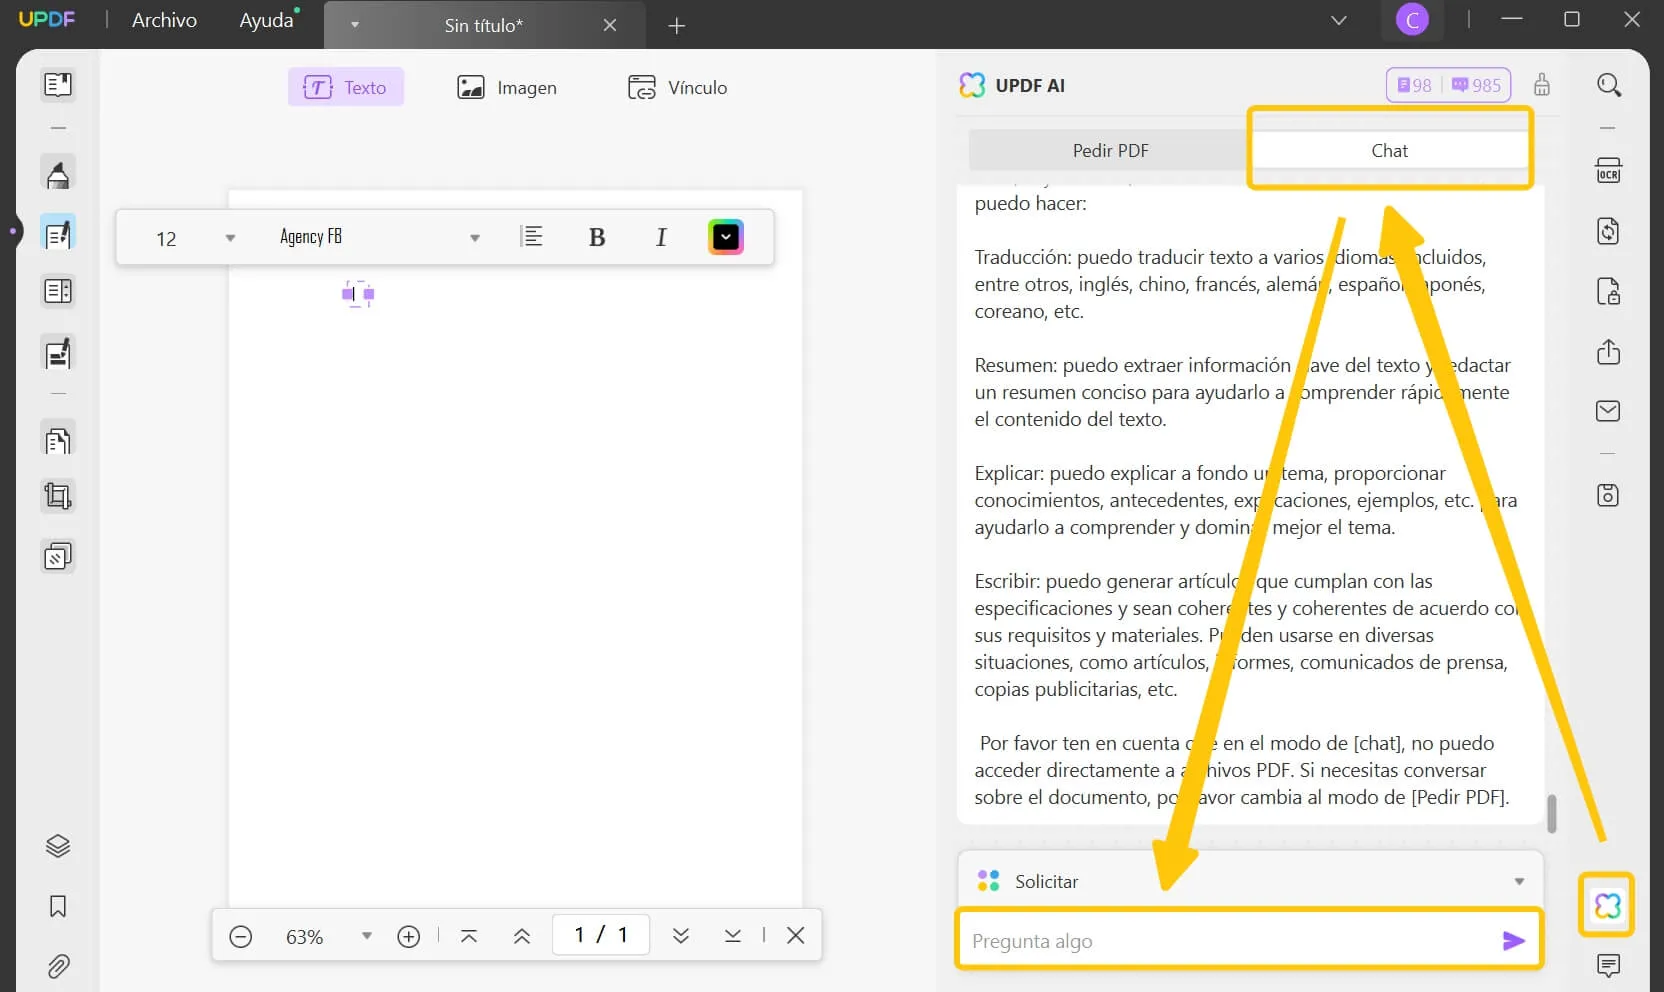Open the user account avatar
The height and width of the screenshot is (992, 1664).
point(1412,20)
